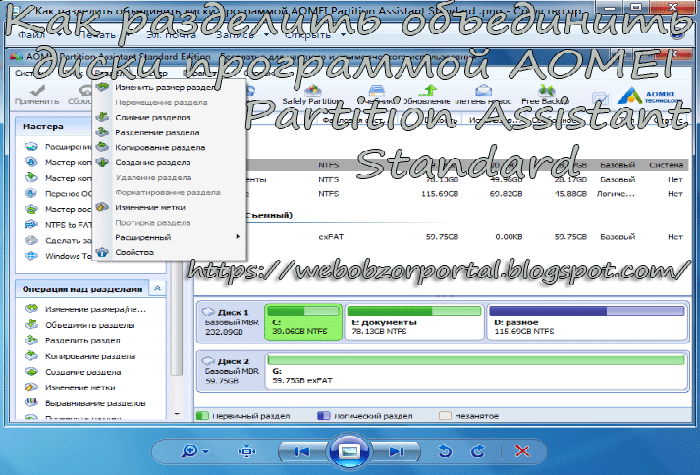Rotate the photo counterclockwise in Photo Viewer

(x=445, y=451)
